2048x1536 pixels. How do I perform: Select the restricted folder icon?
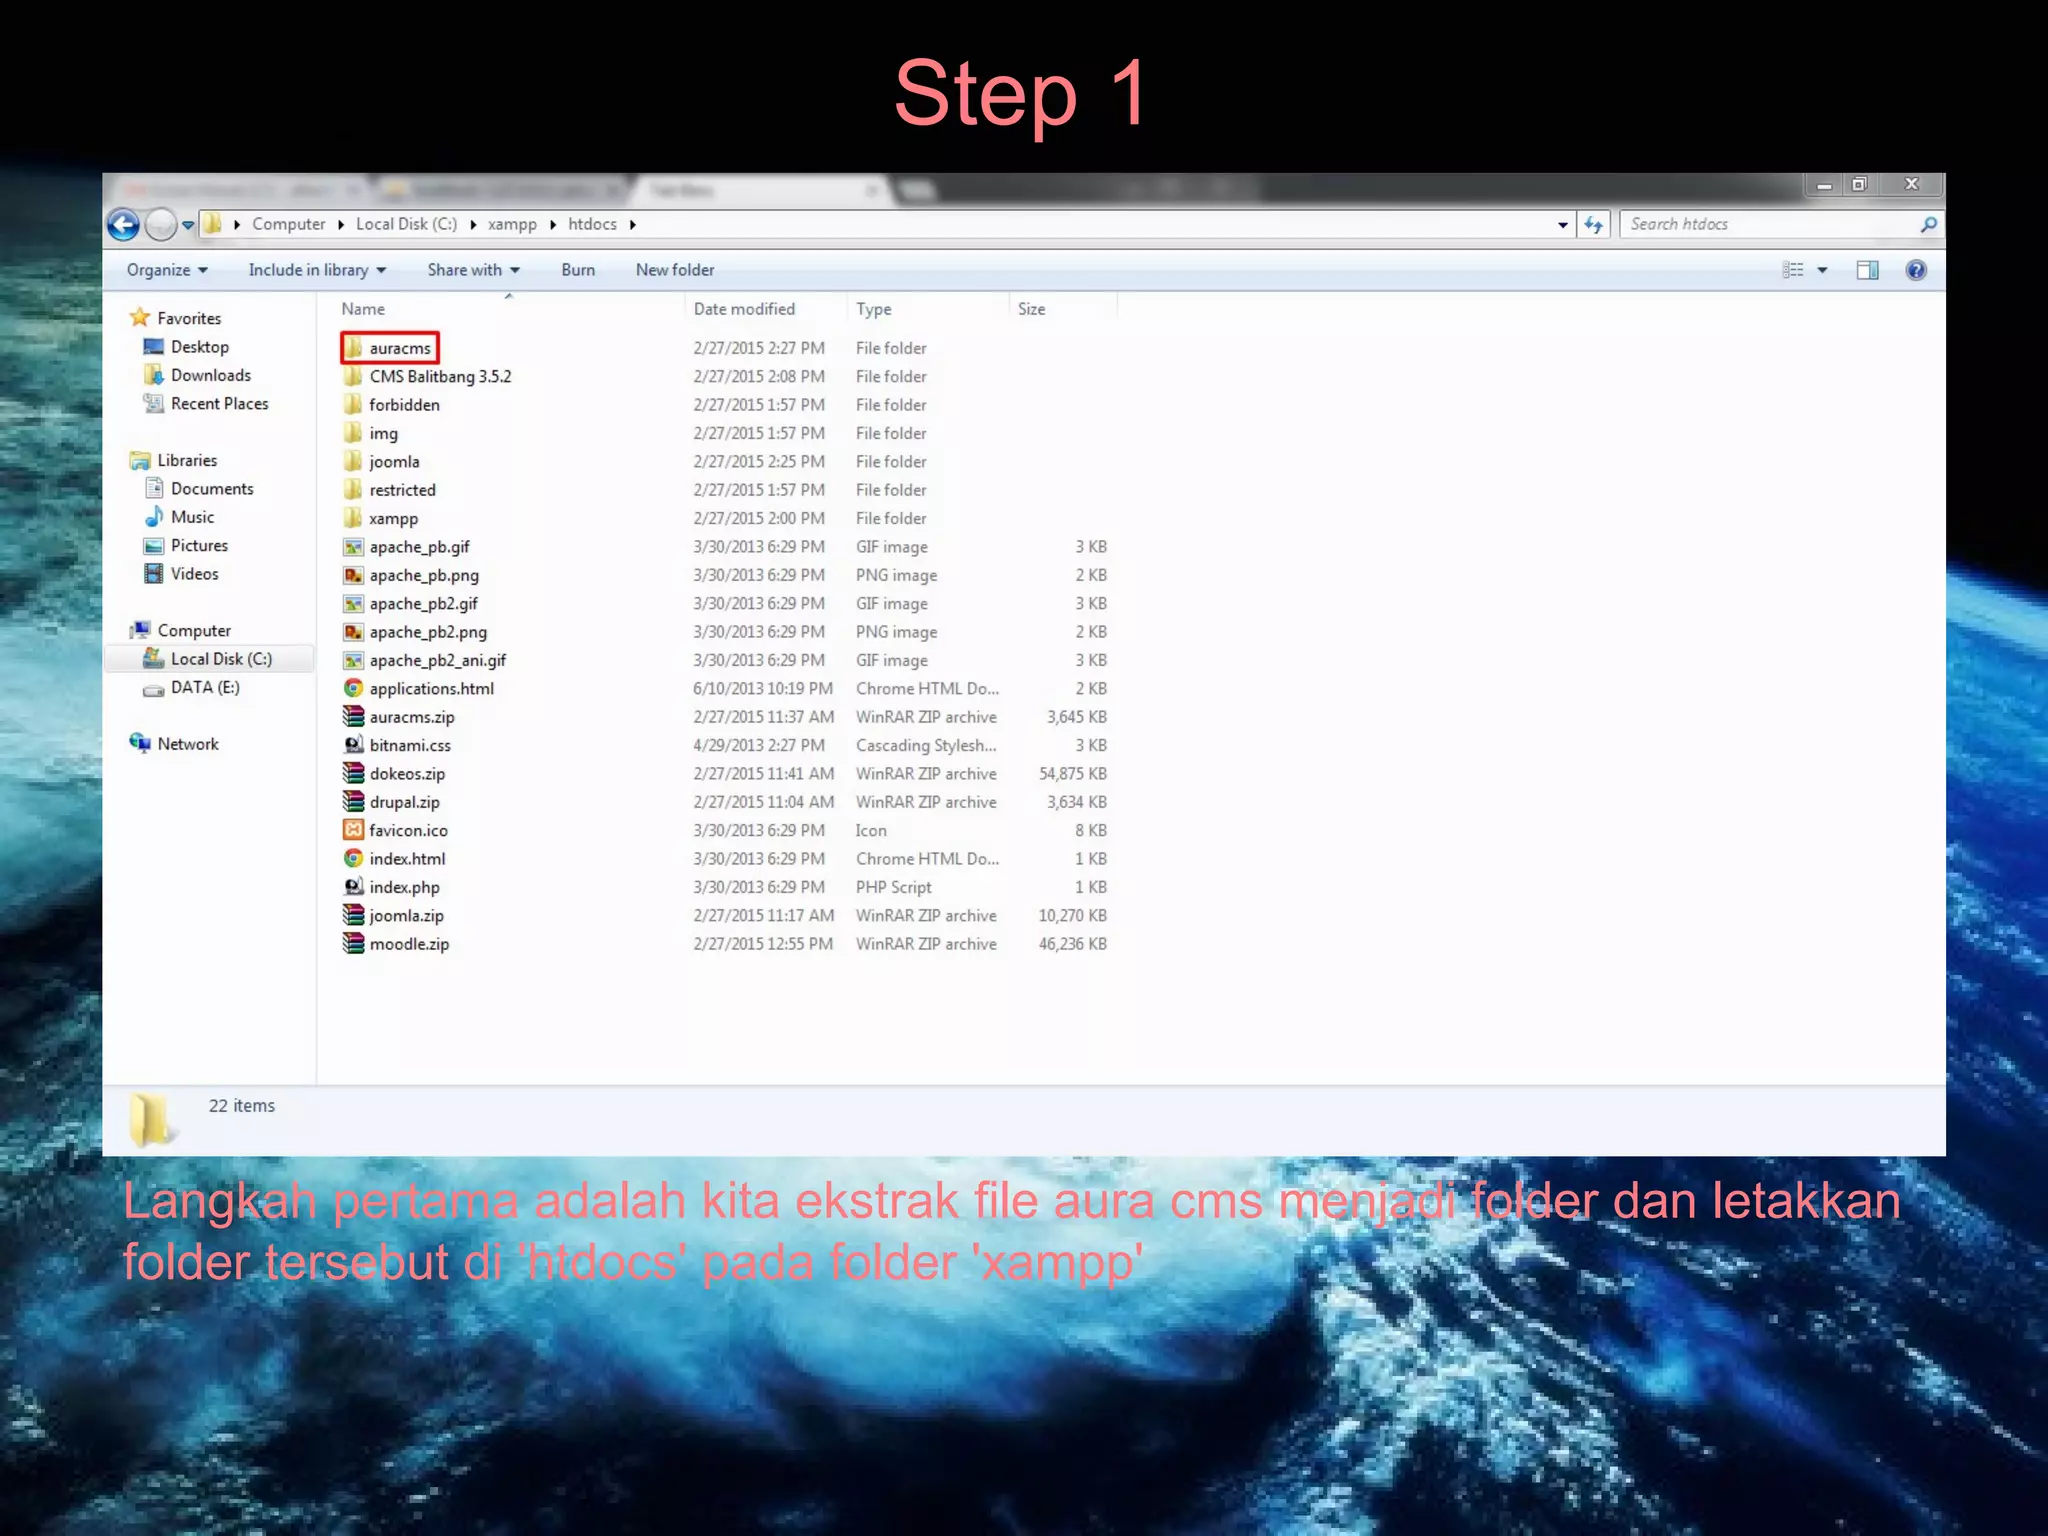(353, 490)
